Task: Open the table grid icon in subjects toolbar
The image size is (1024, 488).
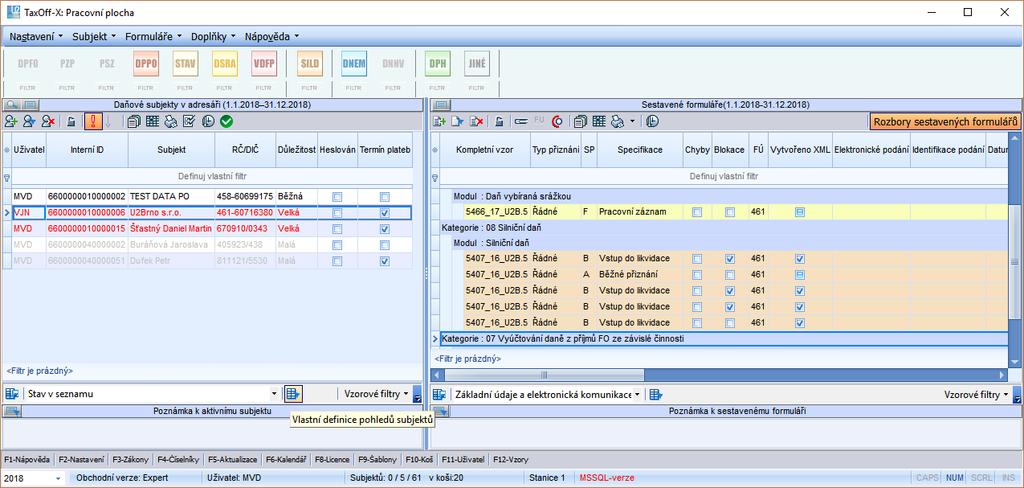Action: pos(152,121)
